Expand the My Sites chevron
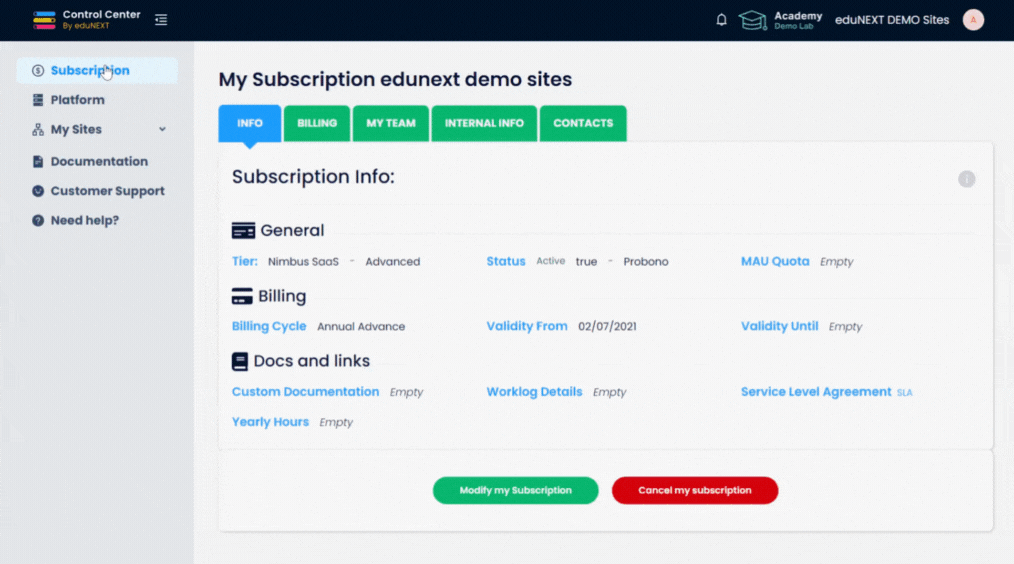The image size is (1014, 564). tap(162, 129)
